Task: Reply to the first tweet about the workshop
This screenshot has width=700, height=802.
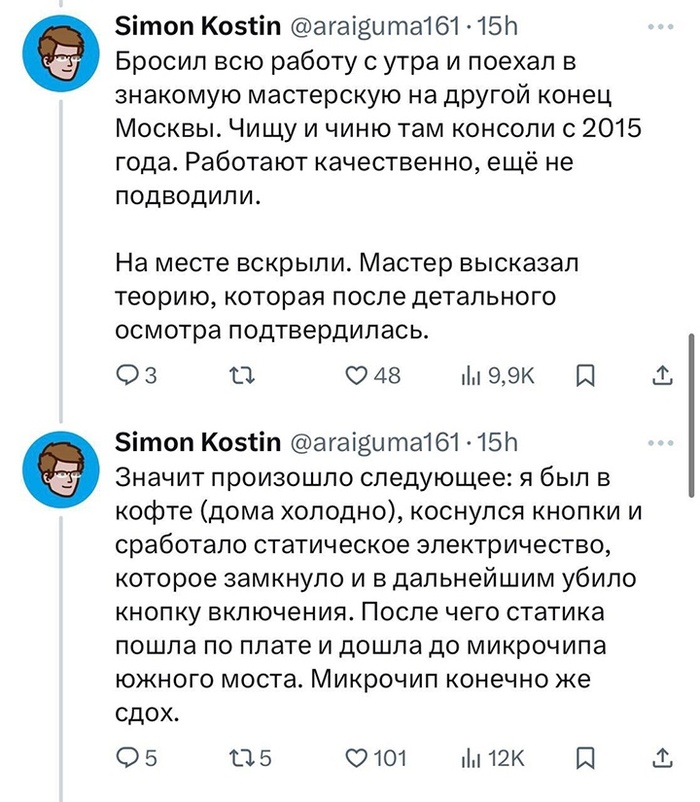Action: [130, 375]
